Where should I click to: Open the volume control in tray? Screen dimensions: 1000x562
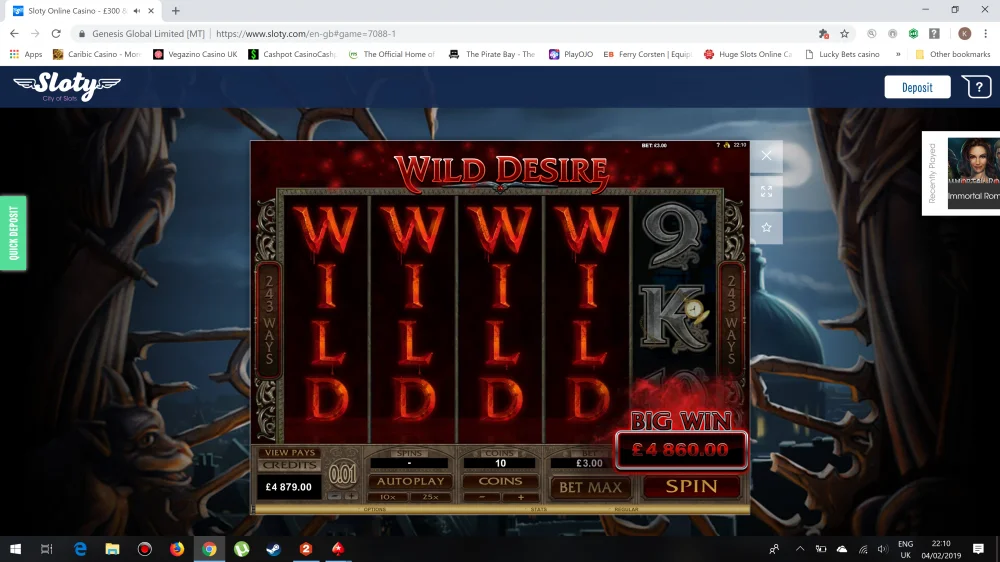[883, 549]
